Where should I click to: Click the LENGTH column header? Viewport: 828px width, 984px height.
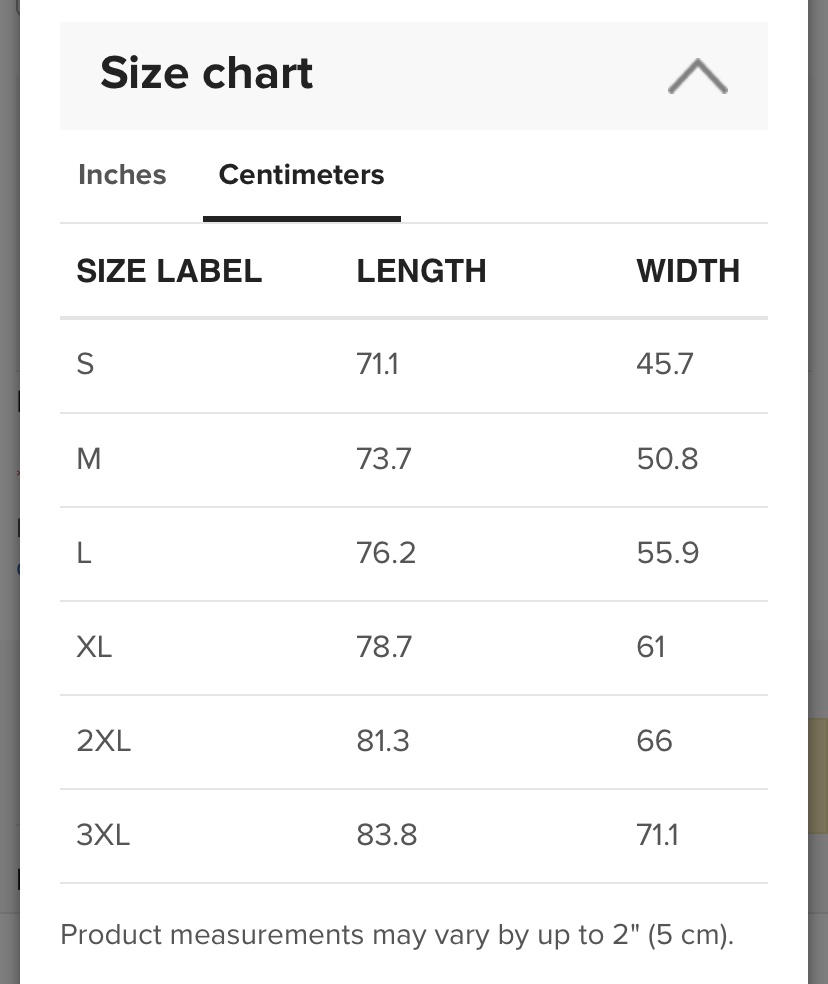[421, 271]
